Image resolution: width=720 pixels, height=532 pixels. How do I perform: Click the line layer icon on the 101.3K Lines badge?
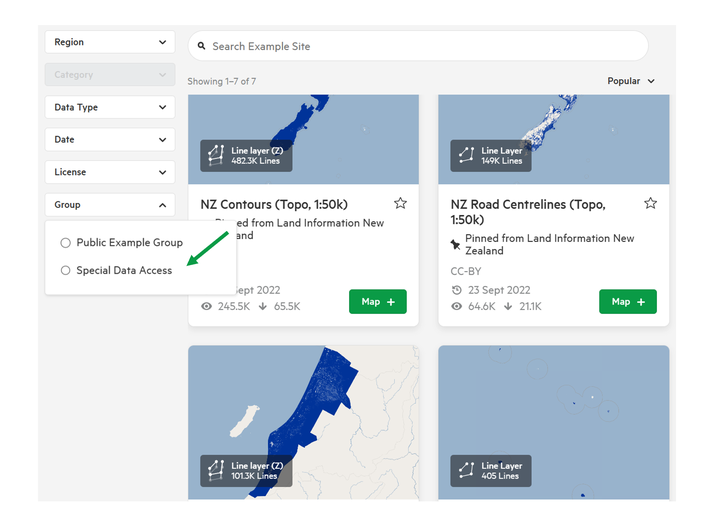pyautogui.click(x=216, y=470)
